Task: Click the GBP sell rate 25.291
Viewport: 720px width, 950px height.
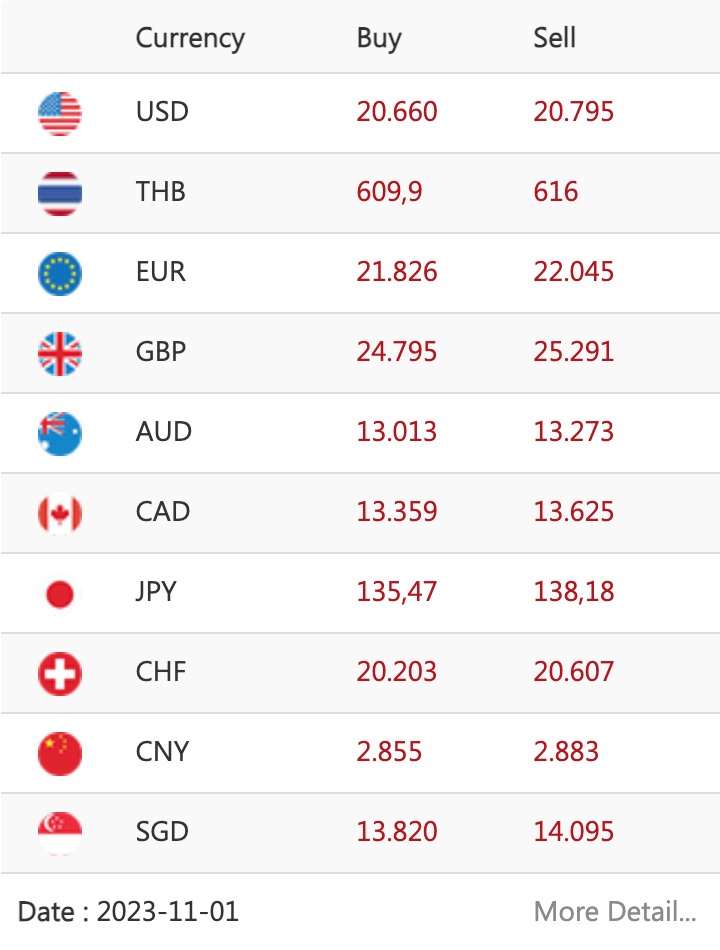Action: pos(573,351)
